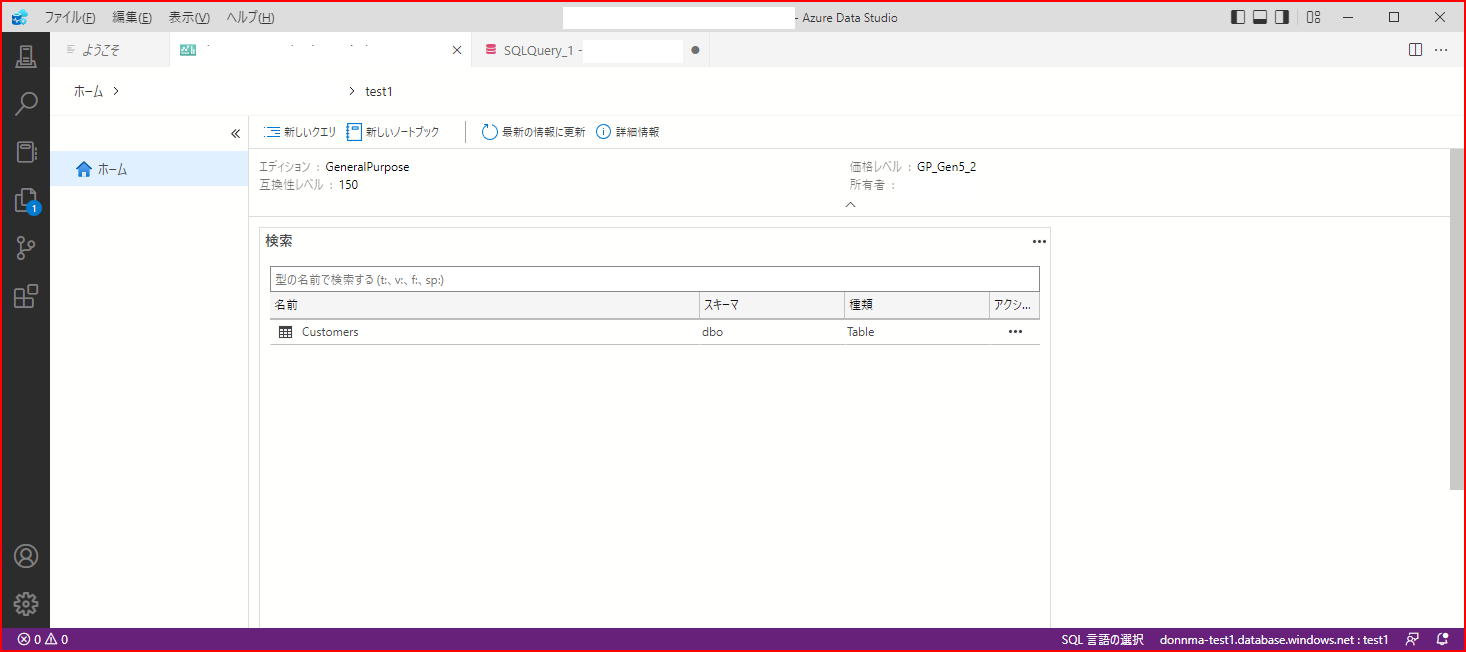Click 最新の情報に更新 refresh button
This screenshot has height=652, width=1466.
533,132
